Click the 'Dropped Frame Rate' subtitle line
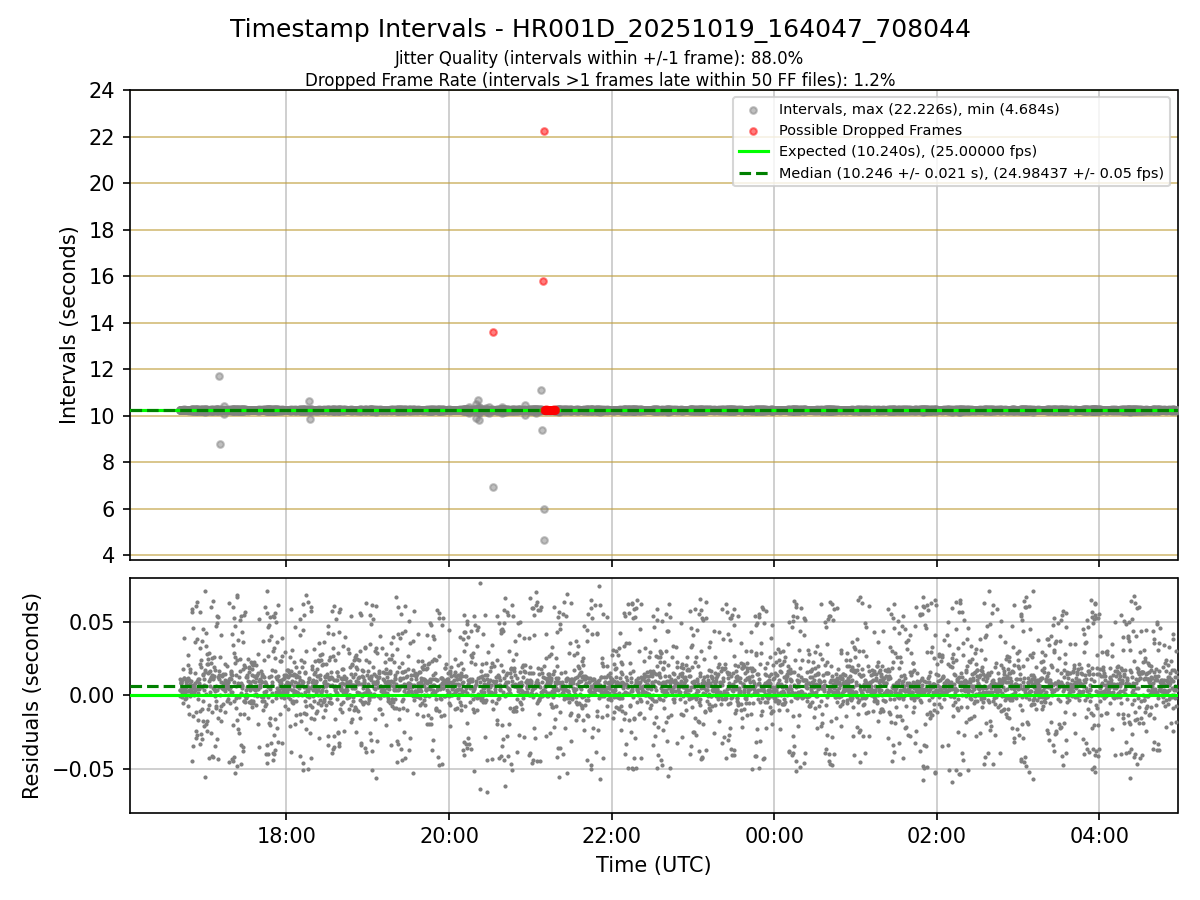Image resolution: width=1200 pixels, height=900 pixels. [600, 79]
